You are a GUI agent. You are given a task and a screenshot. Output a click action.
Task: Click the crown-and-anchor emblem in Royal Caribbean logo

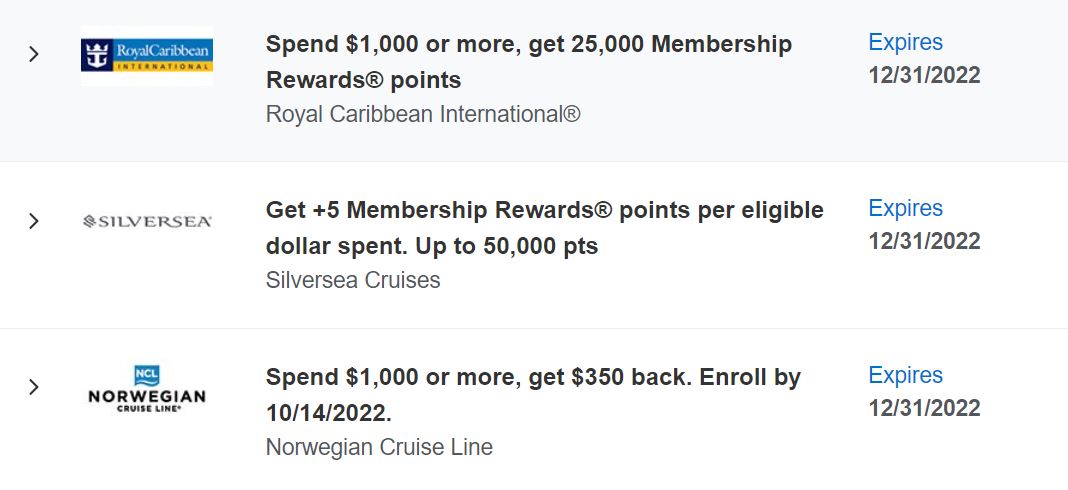point(97,55)
